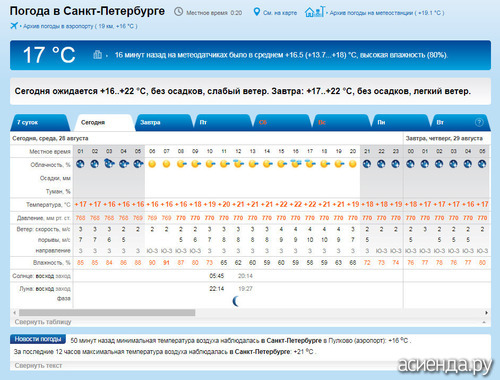Click the cloudy night icon at hour 01
The height and width of the screenshot is (380, 500).
[80, 164]
